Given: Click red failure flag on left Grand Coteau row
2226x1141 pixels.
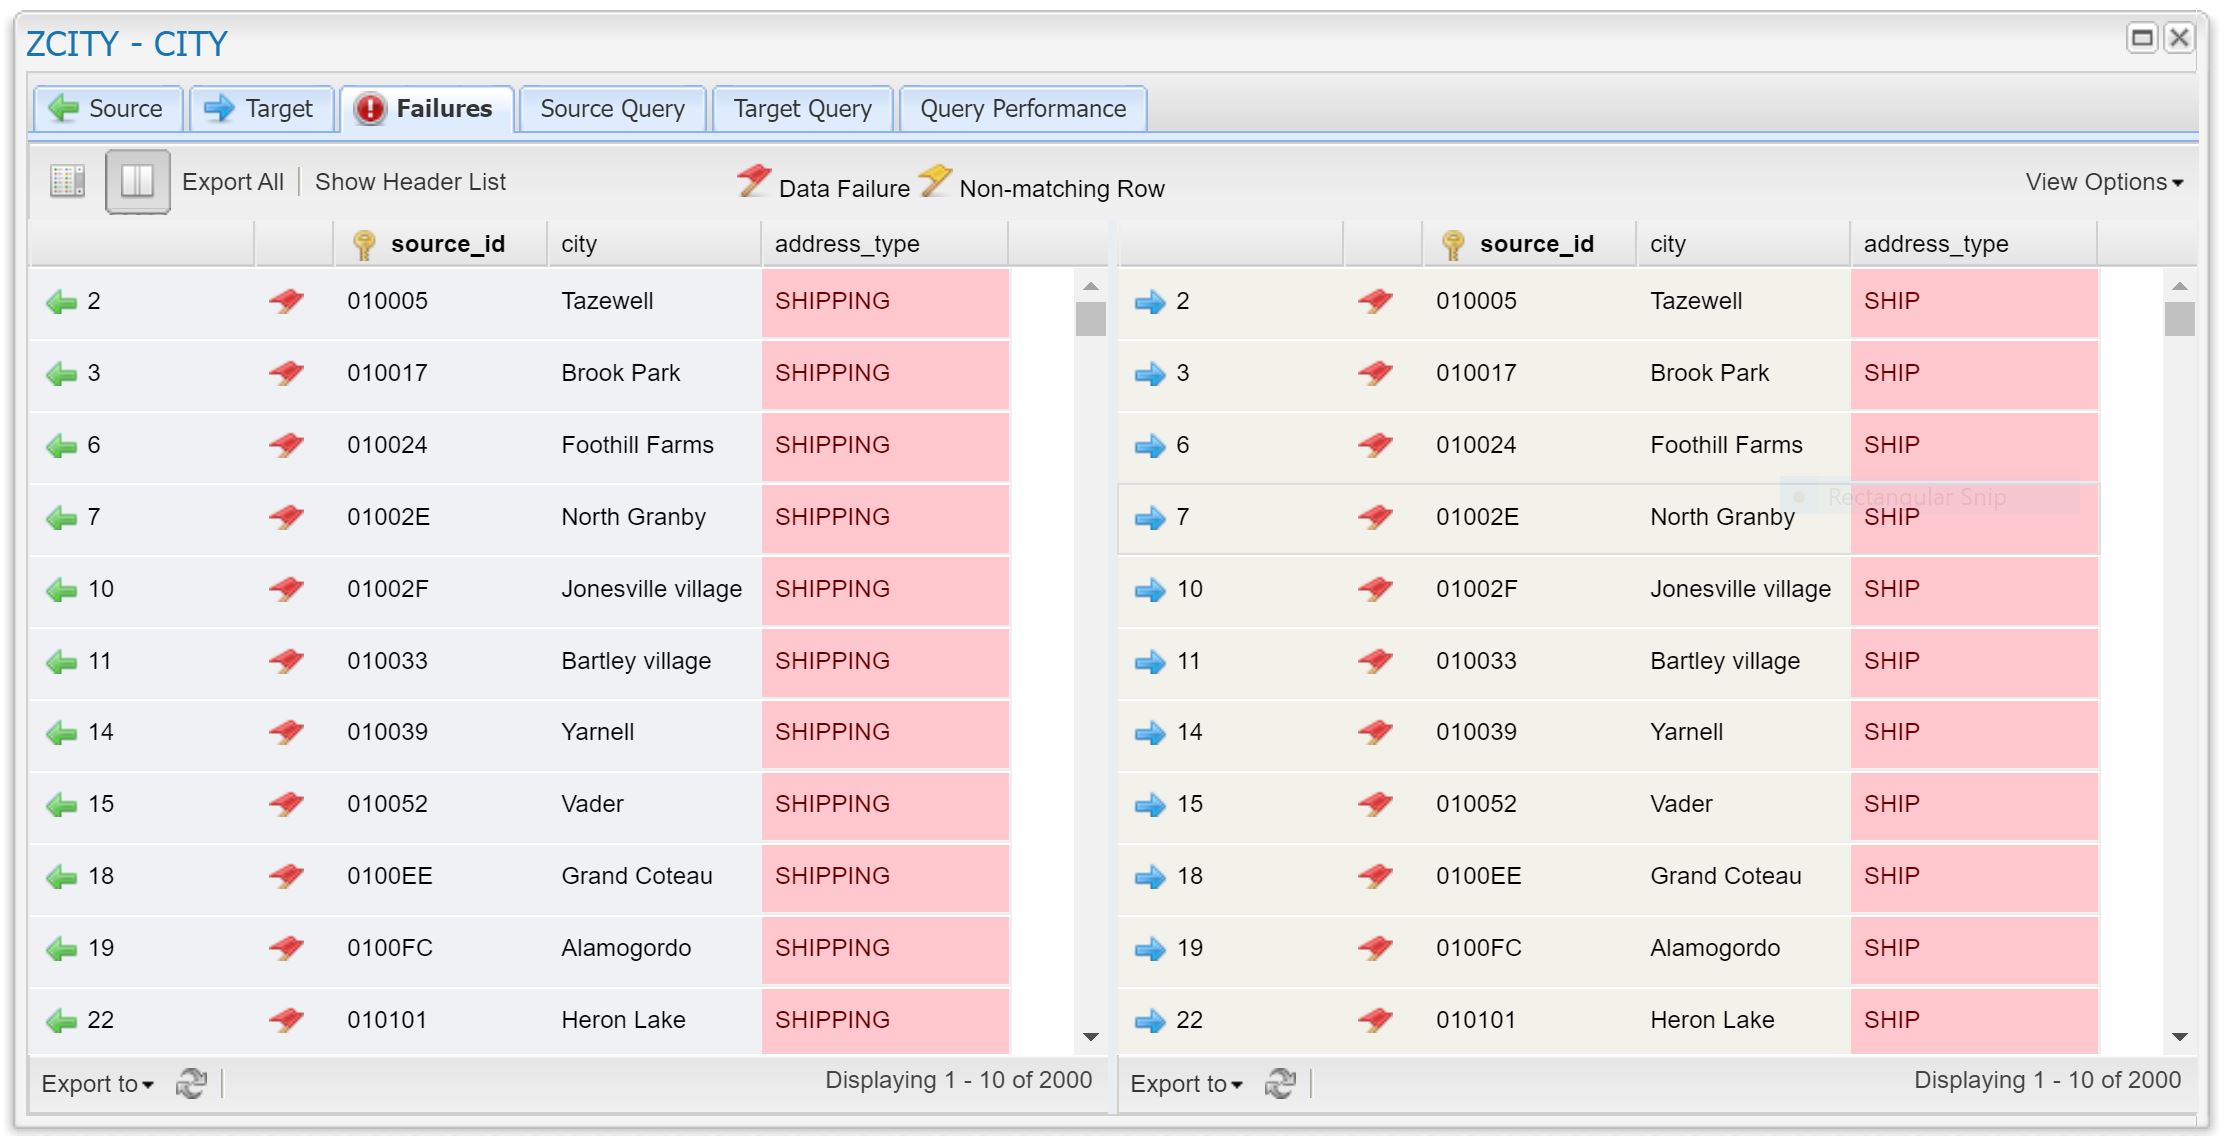Looking at the screenshot, I should click(x=287, y=876).
